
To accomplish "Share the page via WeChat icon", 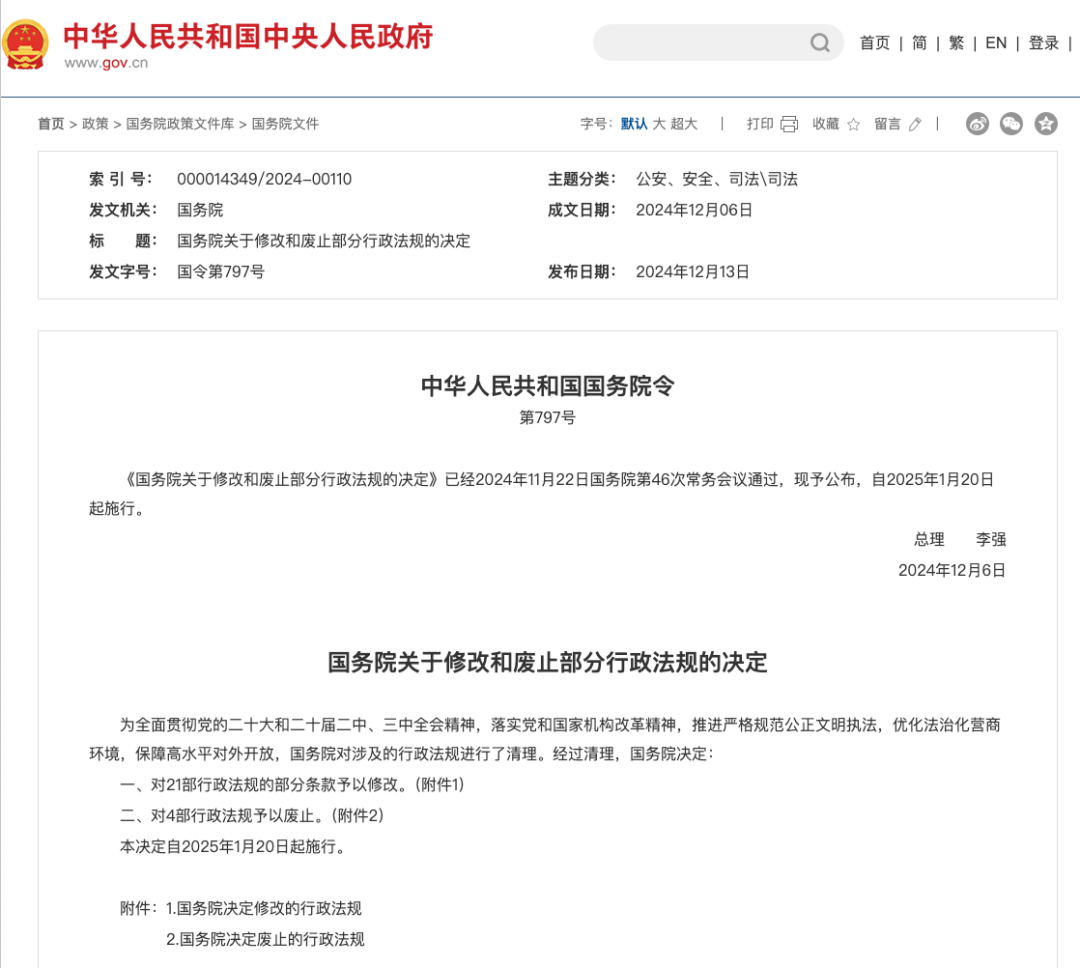I will [1011, 124].
